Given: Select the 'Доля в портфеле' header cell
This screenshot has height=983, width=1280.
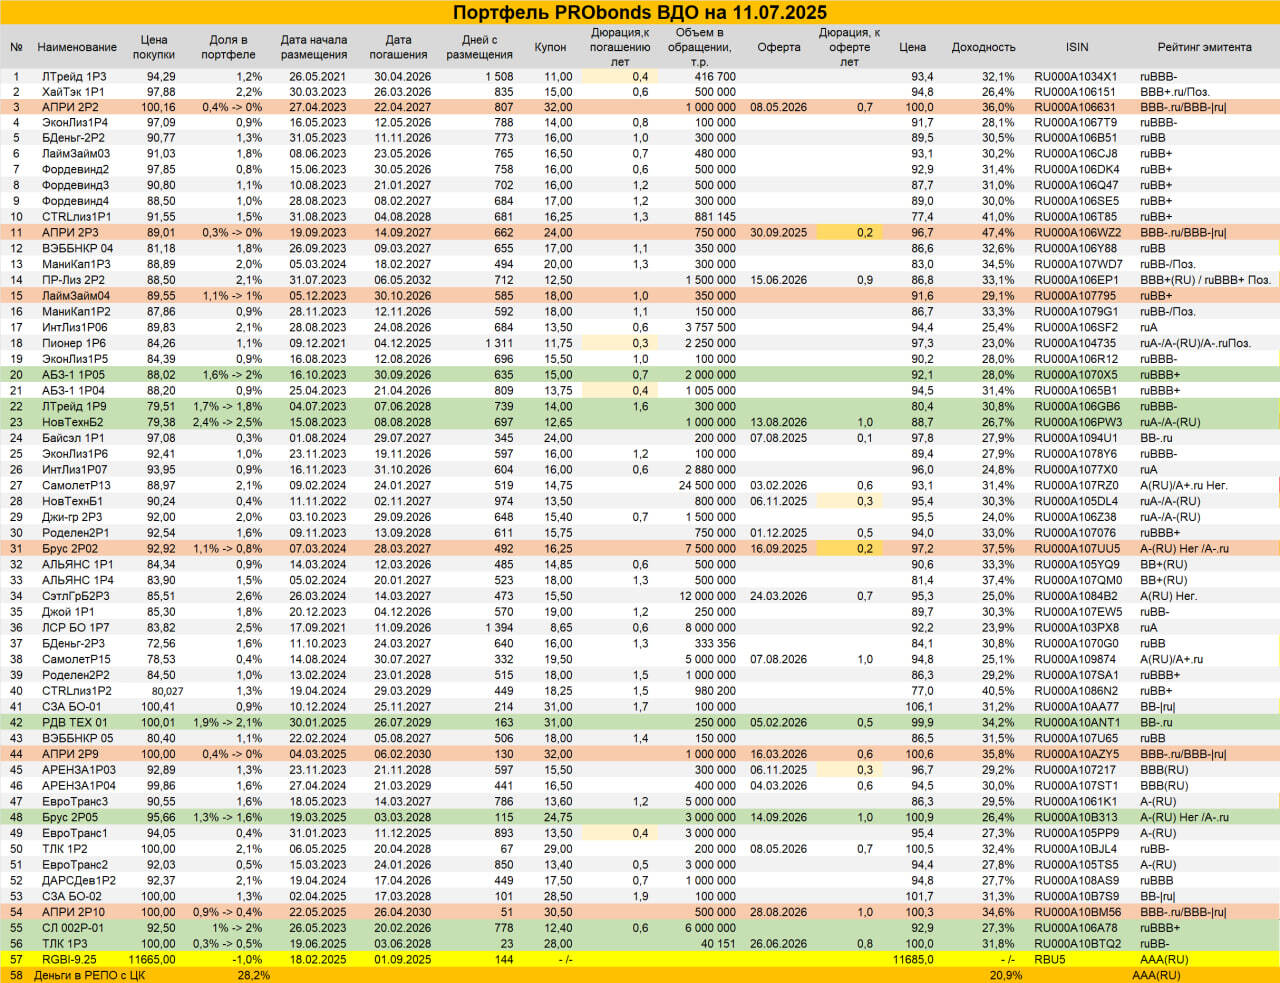Looking at the screenshot, I should coord(228,47).
